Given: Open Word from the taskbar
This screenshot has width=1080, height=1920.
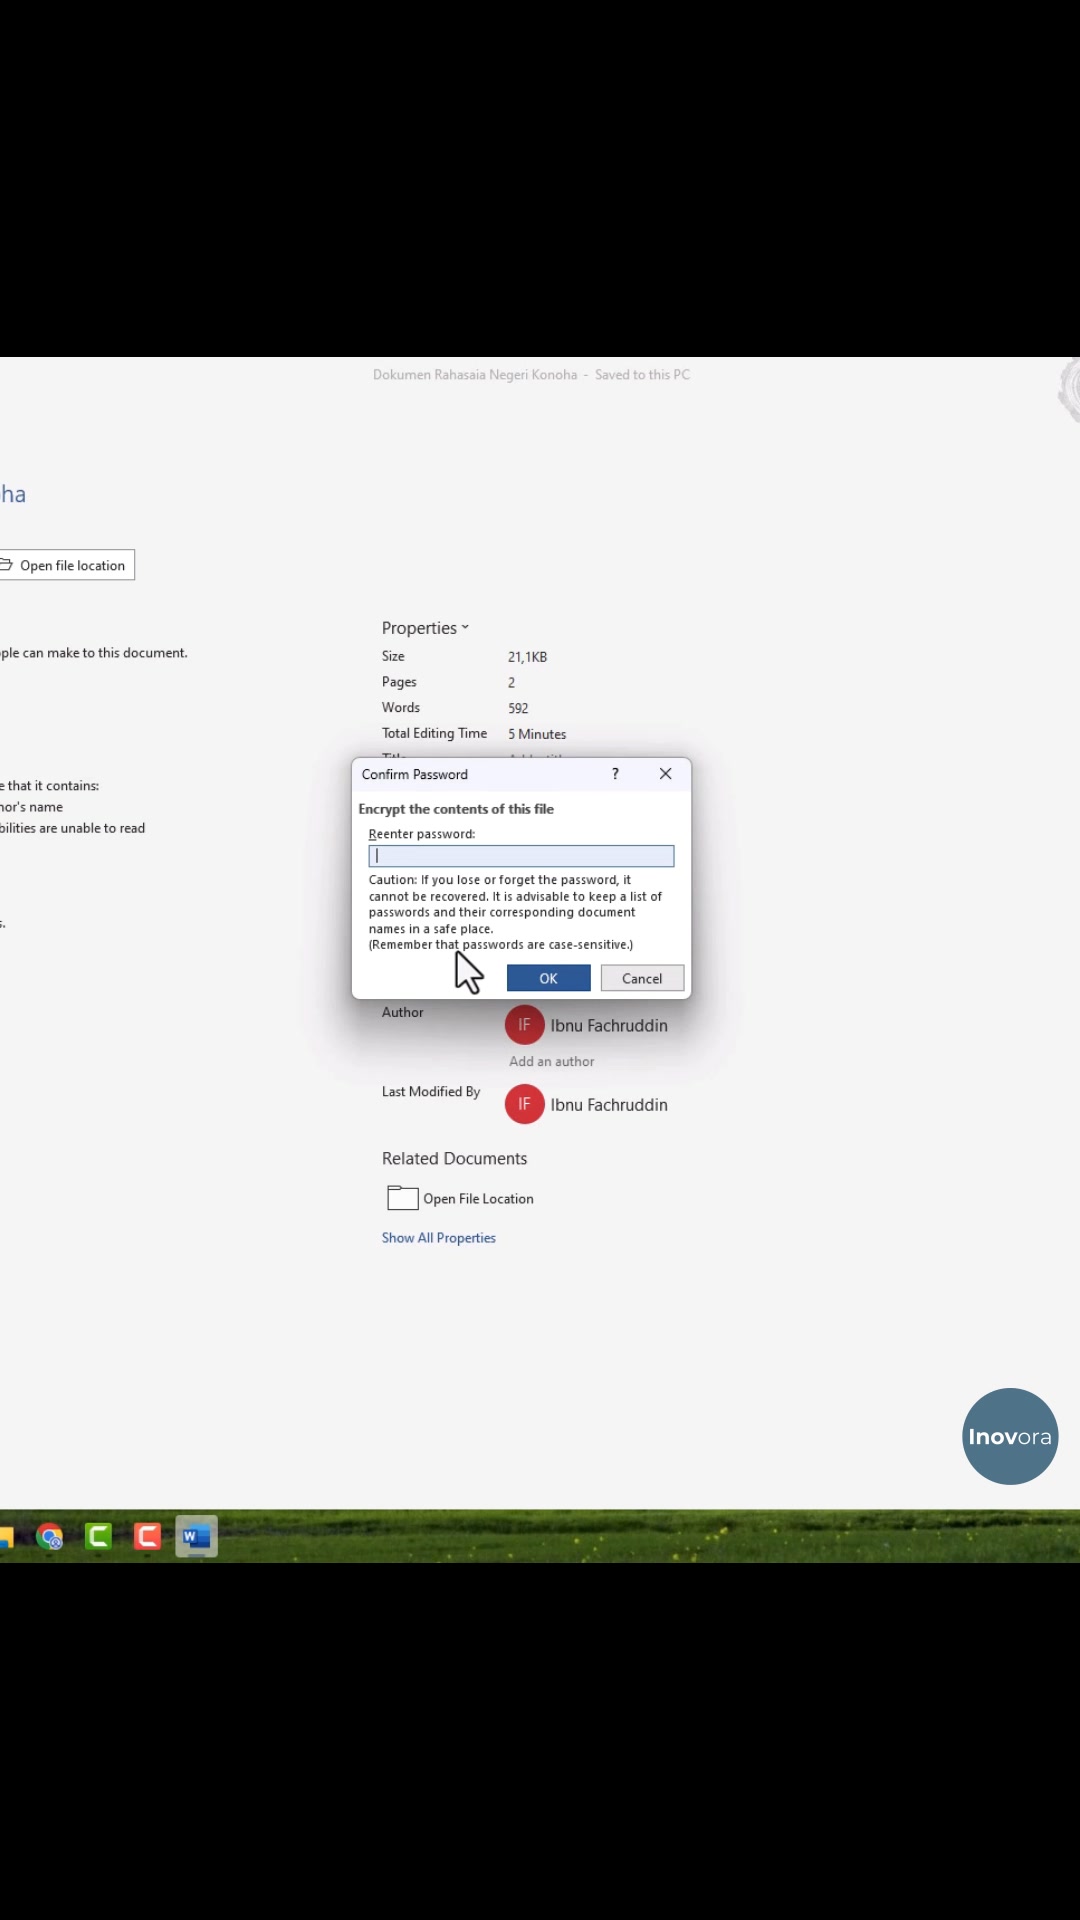Looking at the screenshot, I should click(196, 1537).
